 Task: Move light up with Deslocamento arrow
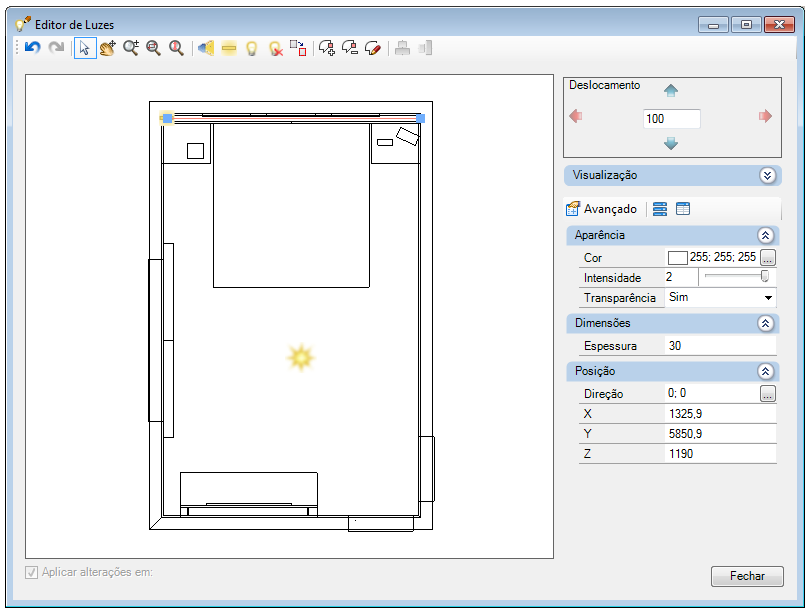pyautogui.click(x=671, y=91)
